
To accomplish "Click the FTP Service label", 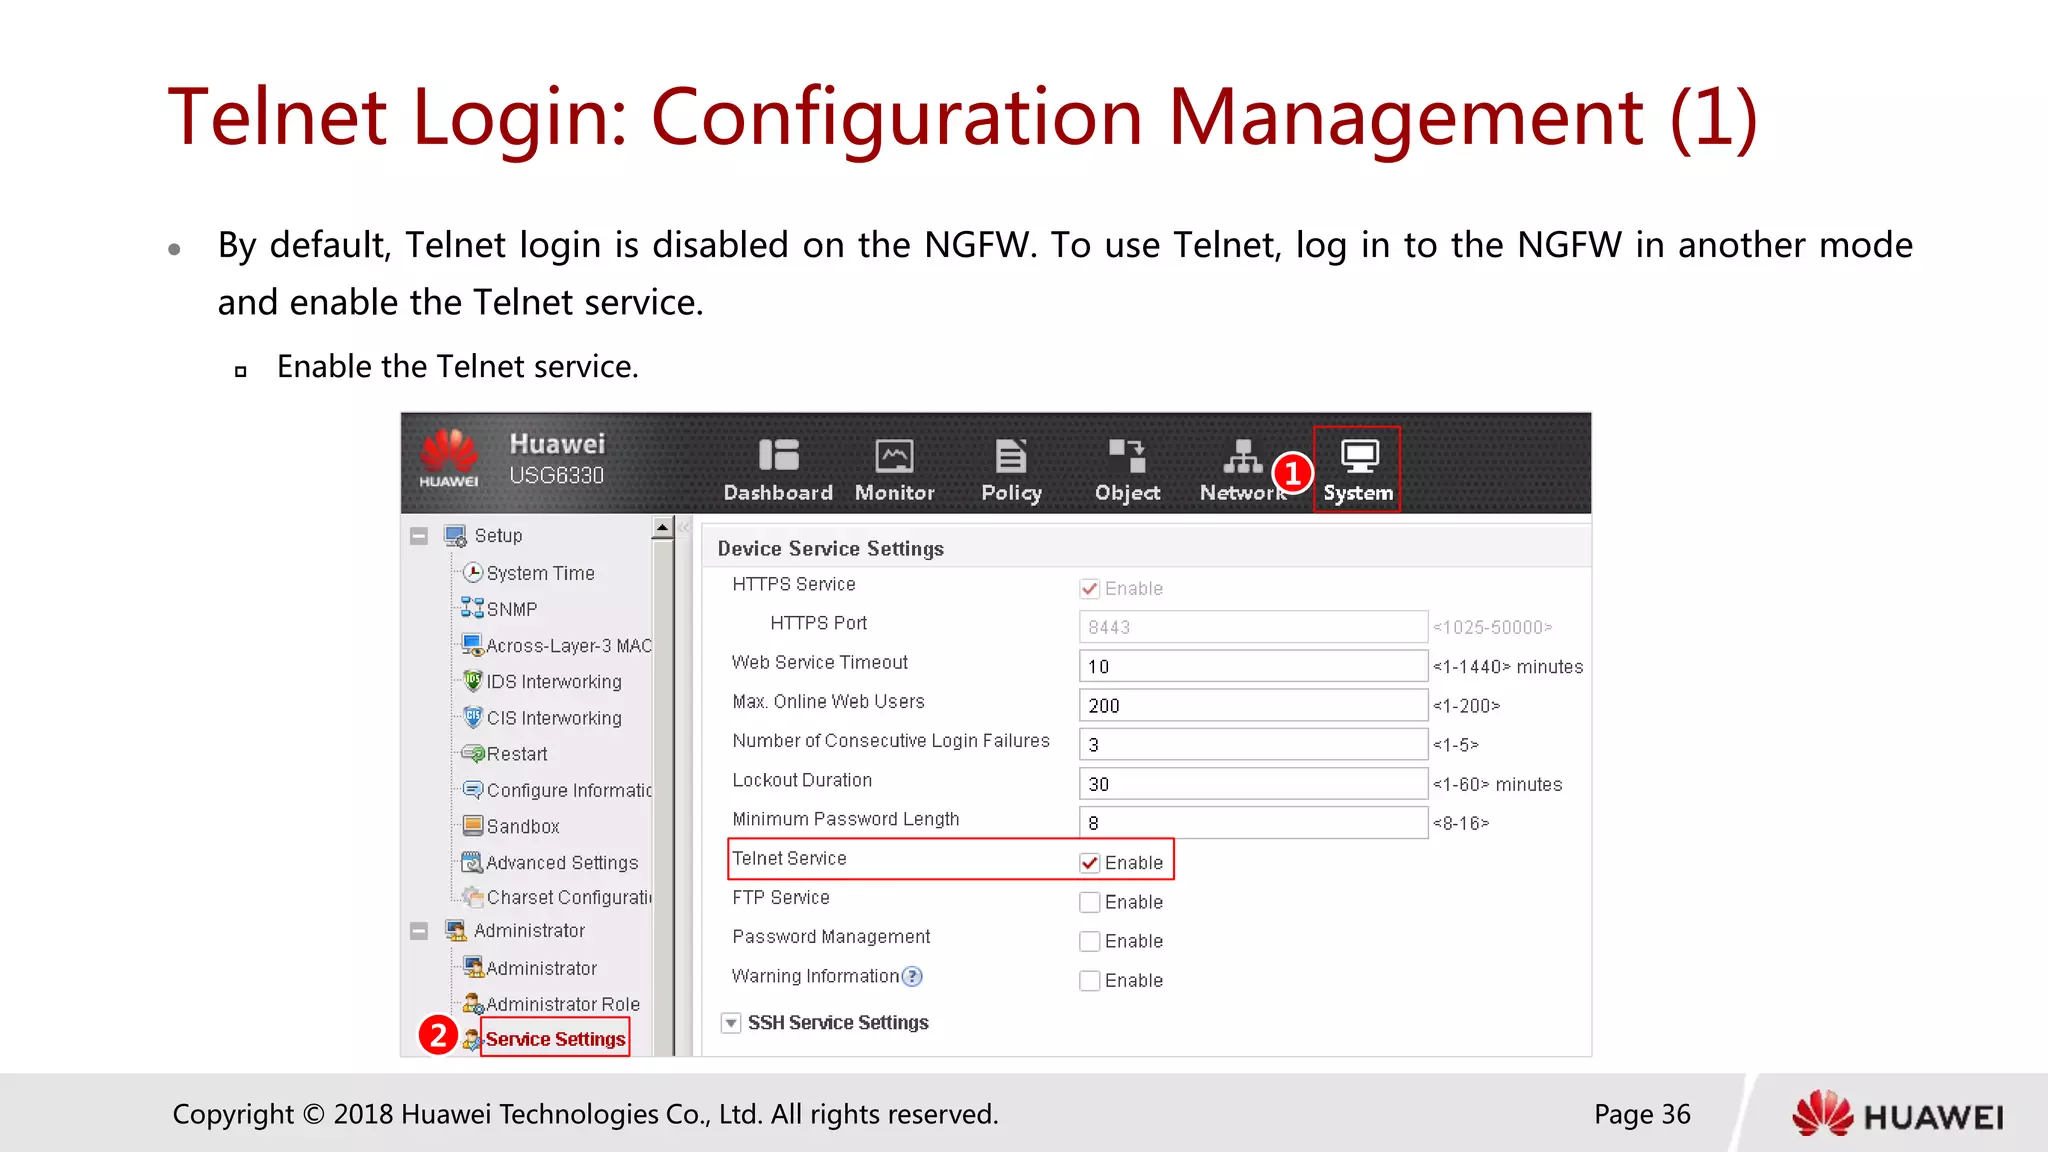I will [x=781, y=897].
